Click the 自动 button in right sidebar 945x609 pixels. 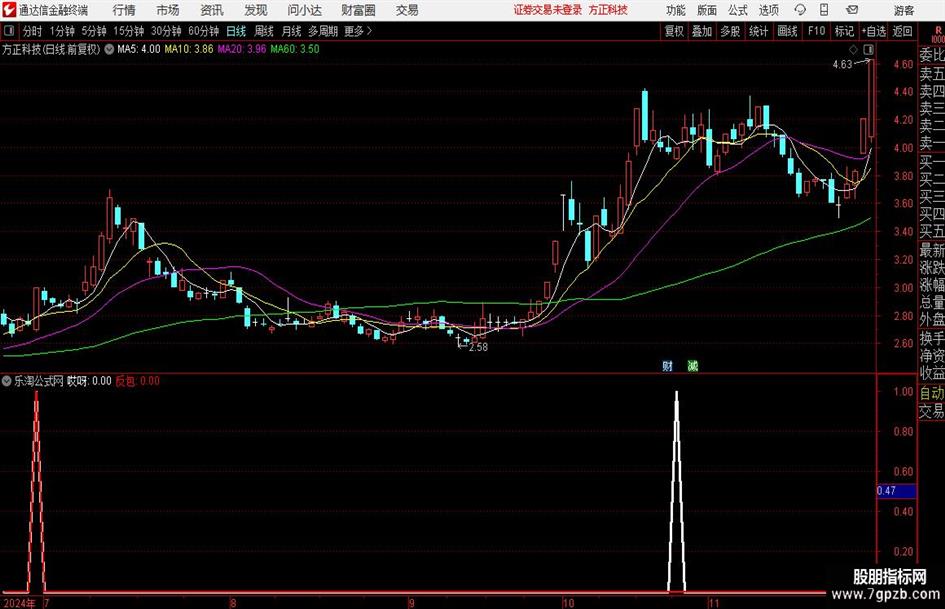(x=931, y=393)
